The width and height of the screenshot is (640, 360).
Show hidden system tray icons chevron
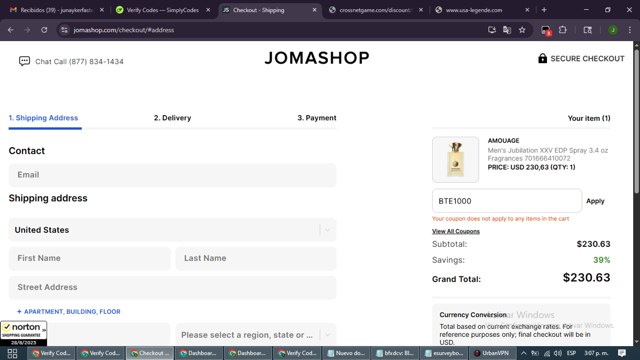point(523,353)
